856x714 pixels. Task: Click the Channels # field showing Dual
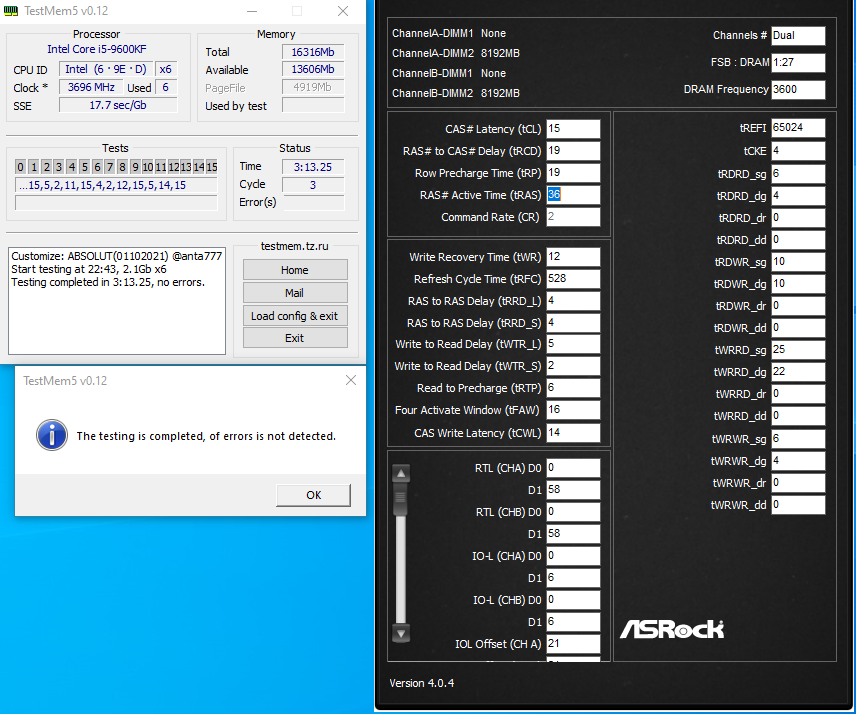click(798, 35)
